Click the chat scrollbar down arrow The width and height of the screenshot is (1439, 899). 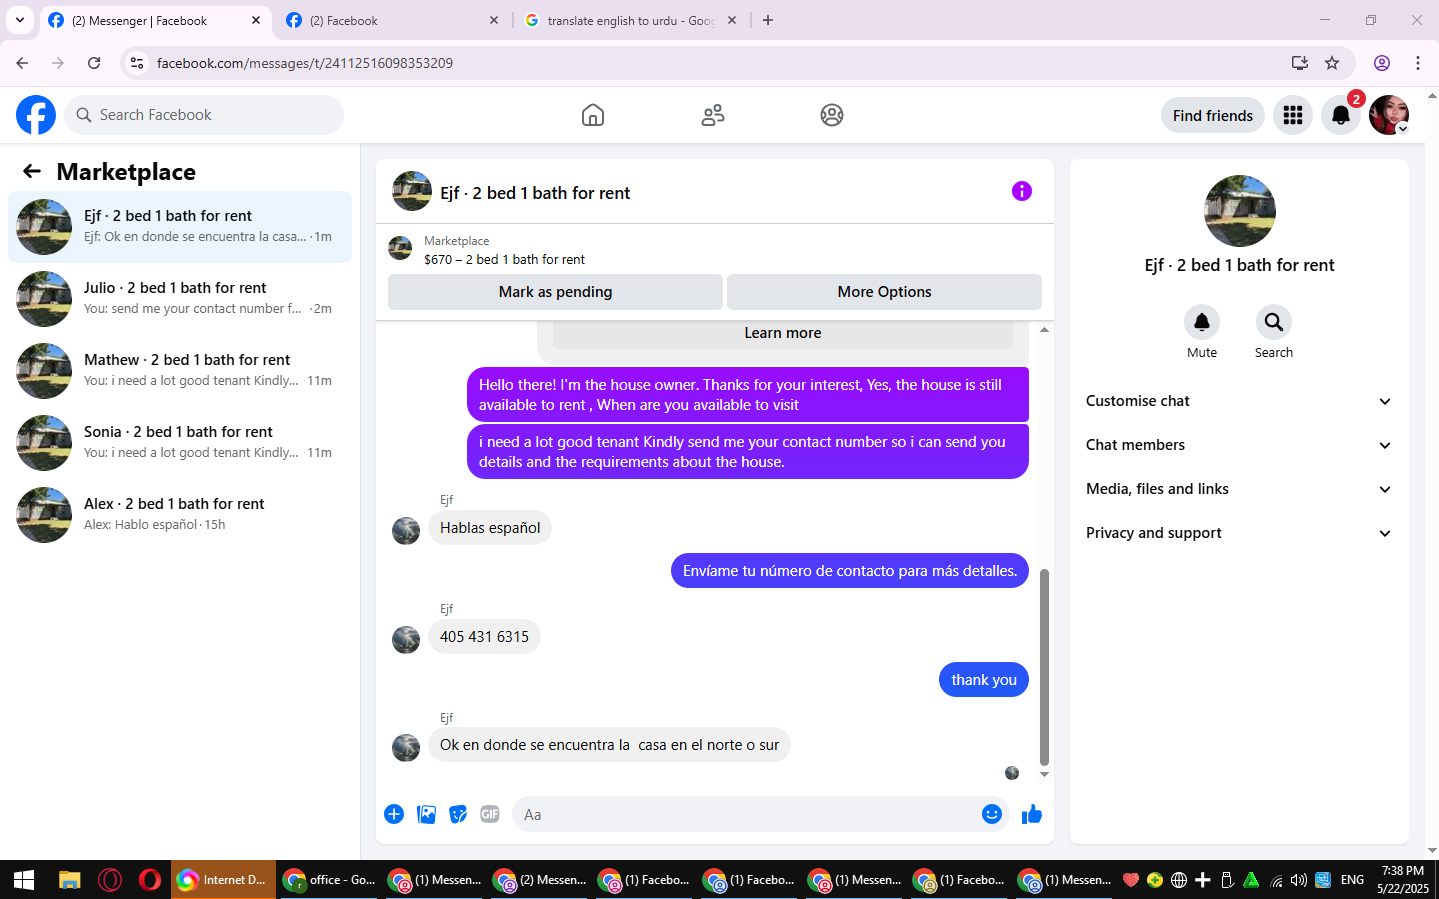coord(1044,775)
